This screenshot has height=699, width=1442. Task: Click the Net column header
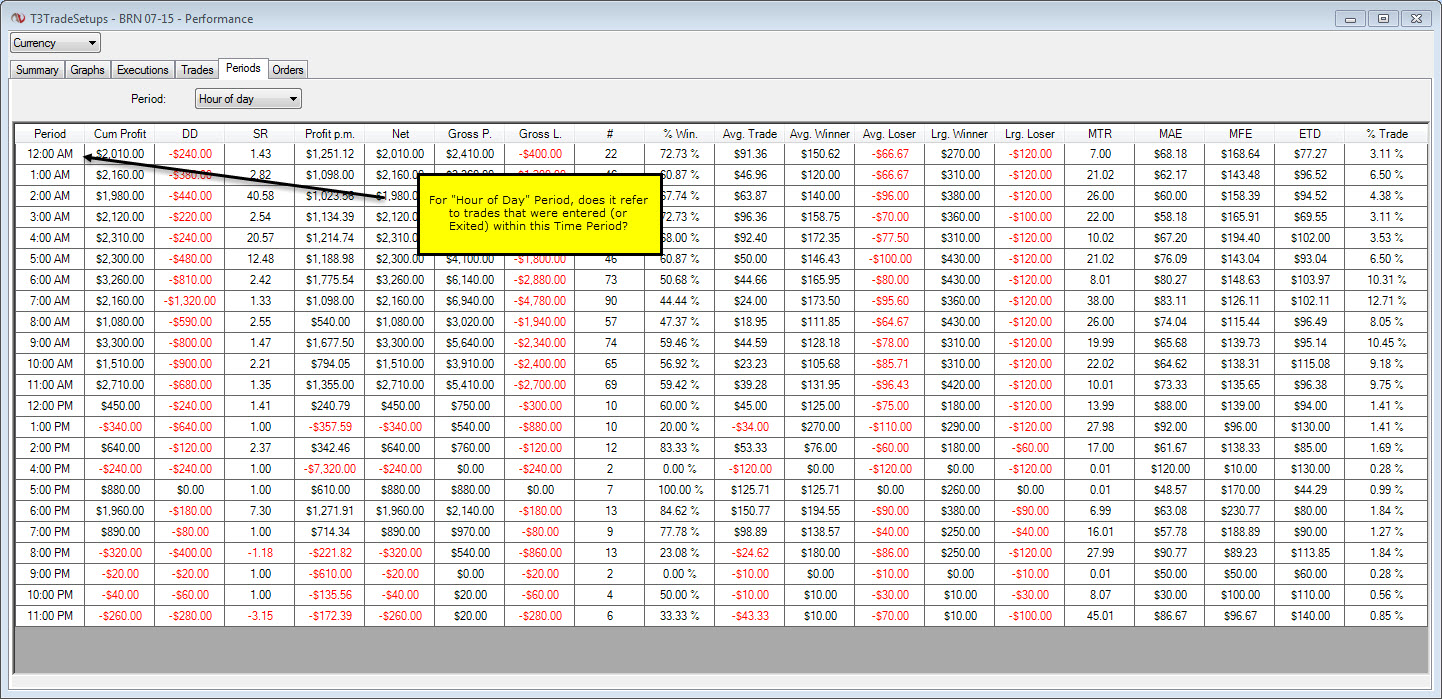[x=400, y=133]
